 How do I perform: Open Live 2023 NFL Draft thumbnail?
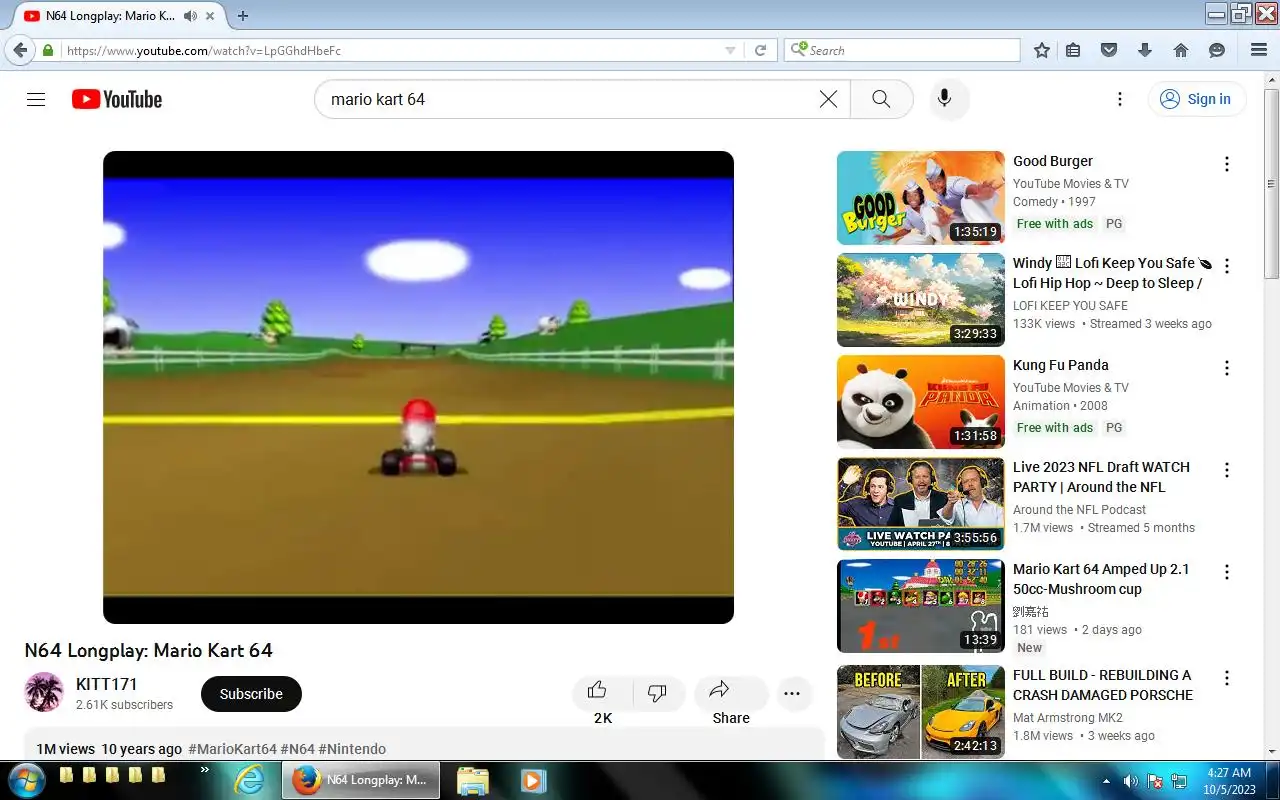click(920, 504)
